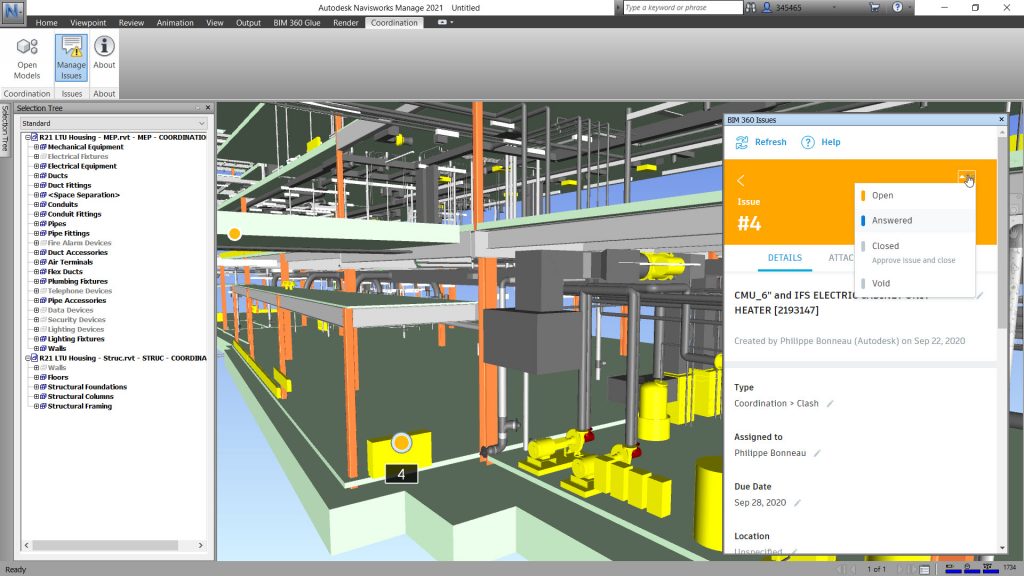The image size is (1024, 576).
Task: Open the help dropdown arrow in title bar
Action: tap(908, 8)
